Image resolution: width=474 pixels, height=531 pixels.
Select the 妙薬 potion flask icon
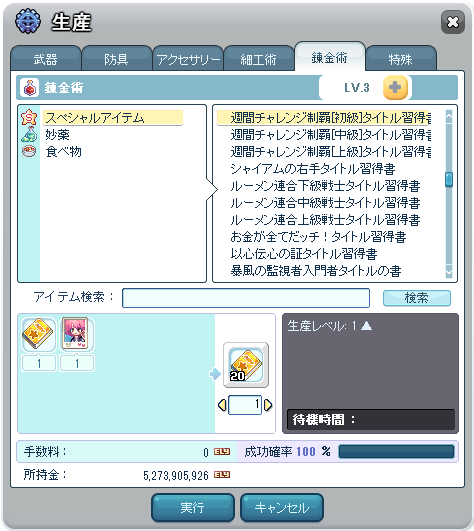point(29,134)
